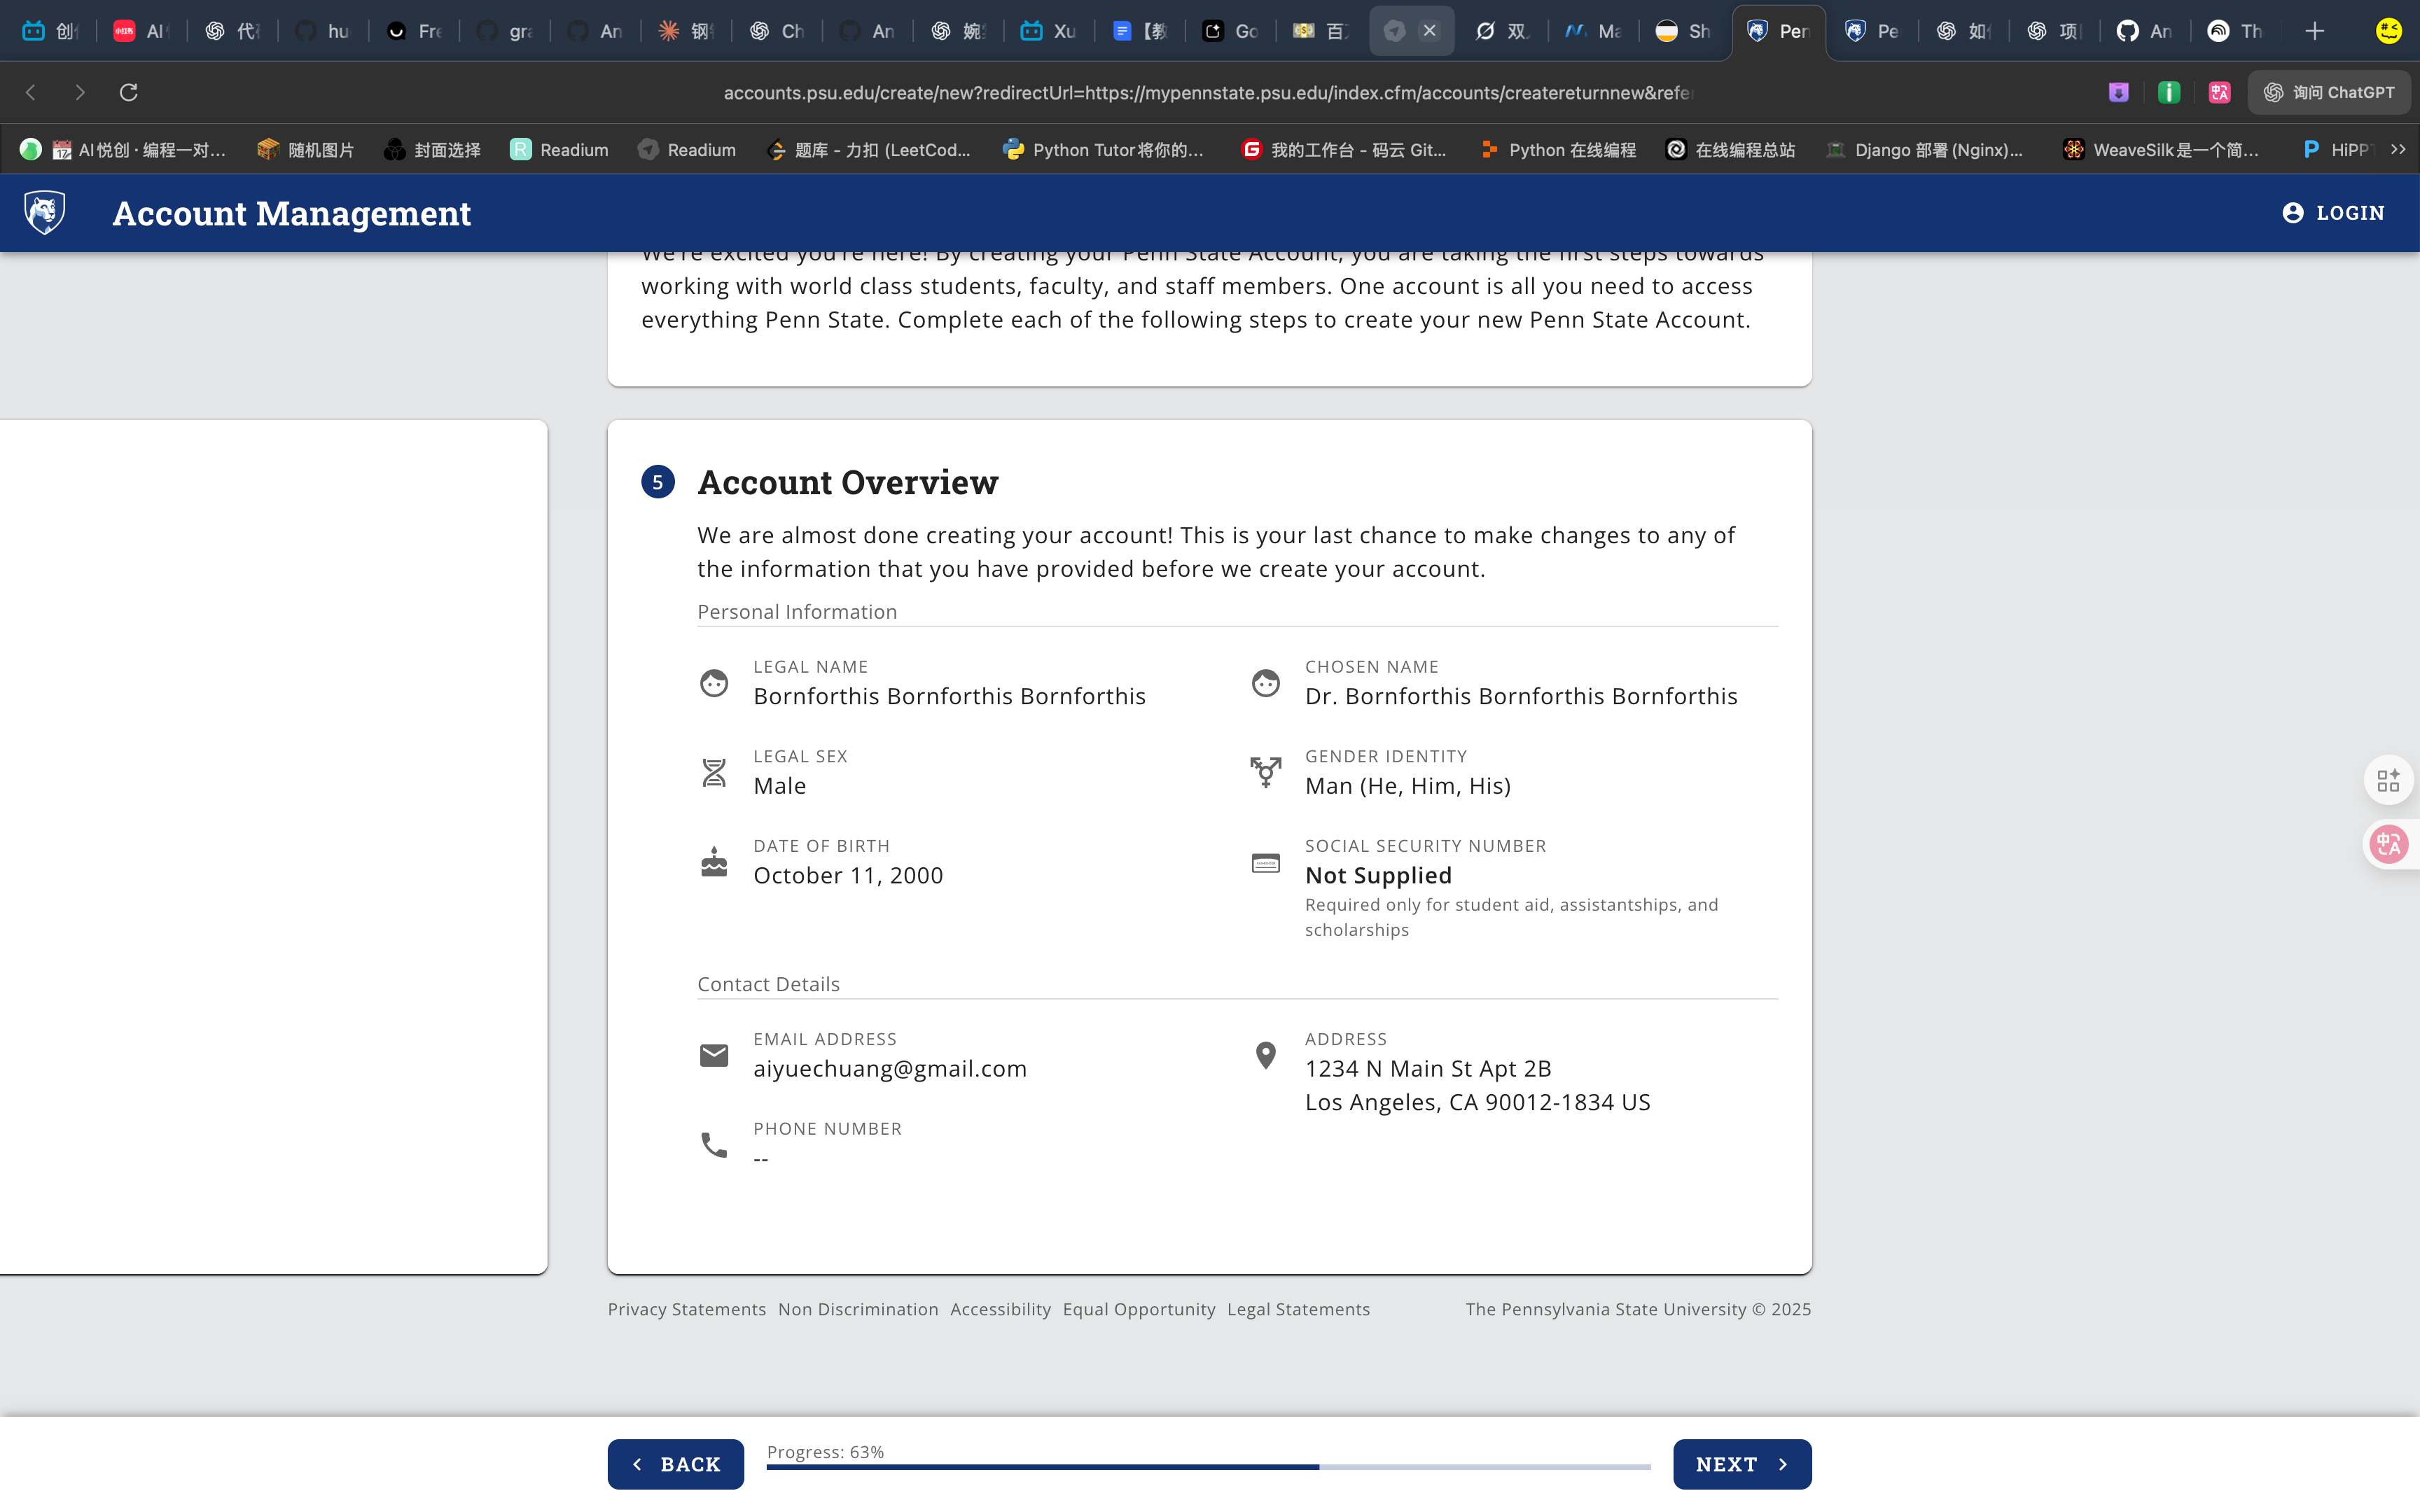Click the step 5 number badge

point(658,482)
